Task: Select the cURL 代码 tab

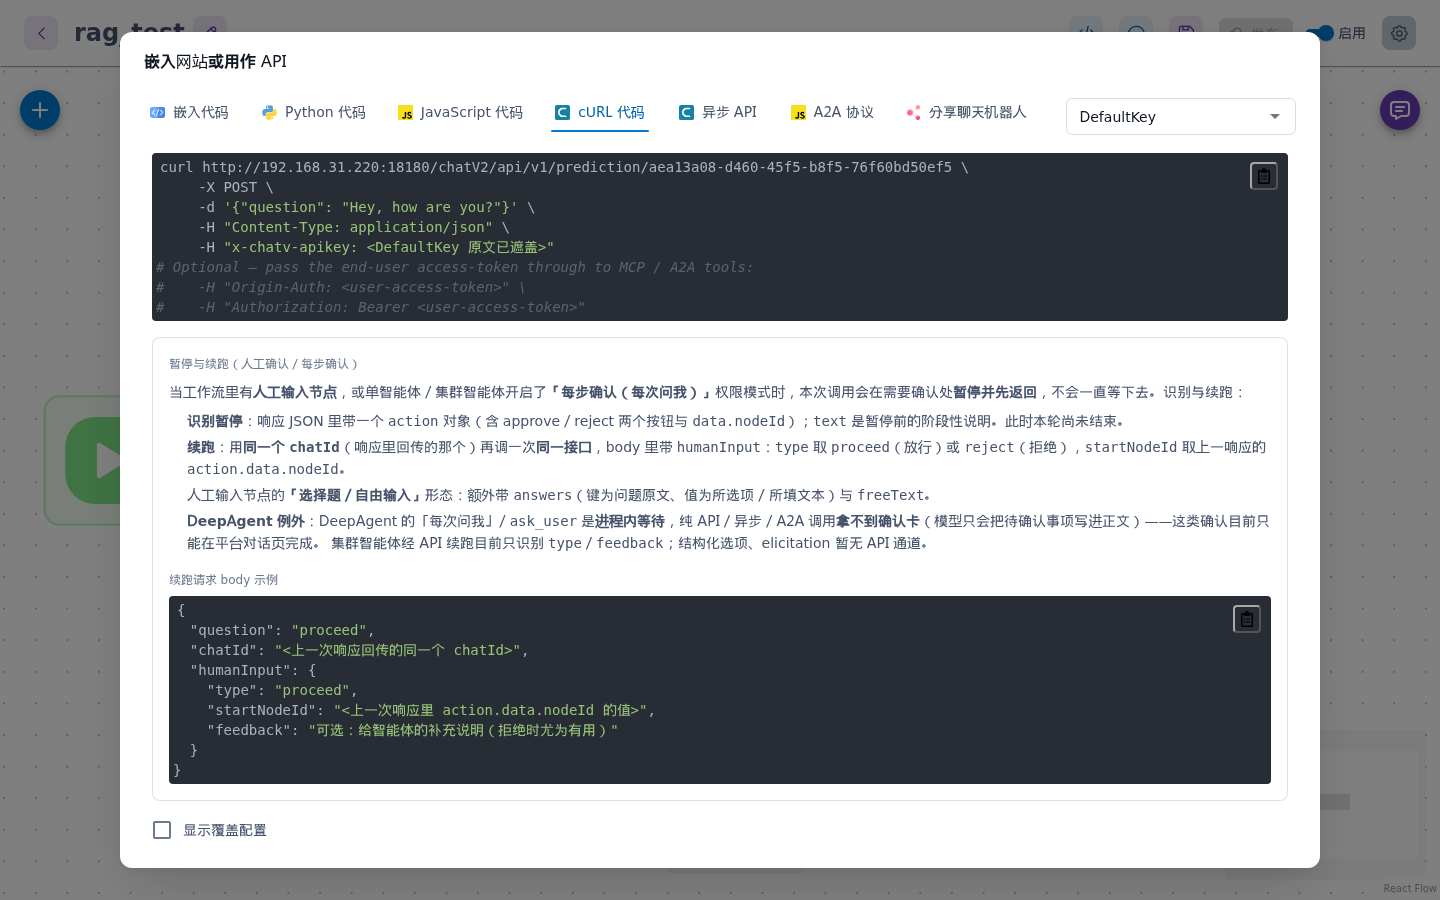Action: tap(600, 112)
